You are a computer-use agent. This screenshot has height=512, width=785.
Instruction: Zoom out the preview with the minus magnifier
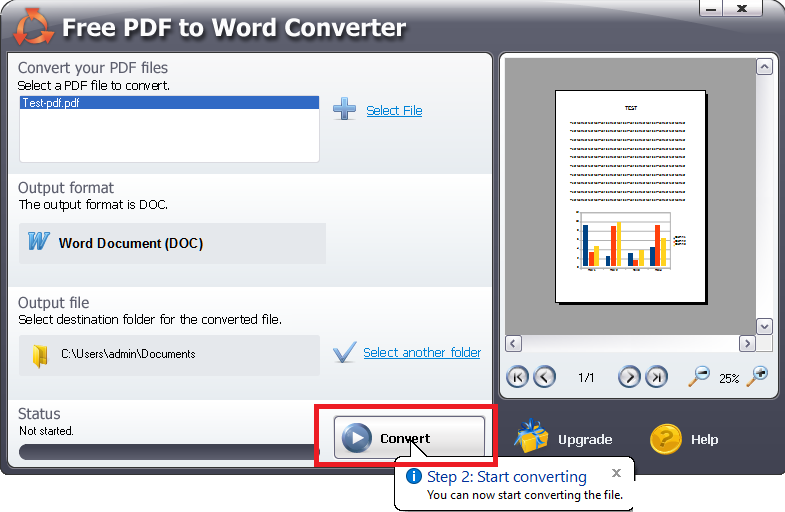(x=699, y=376)
